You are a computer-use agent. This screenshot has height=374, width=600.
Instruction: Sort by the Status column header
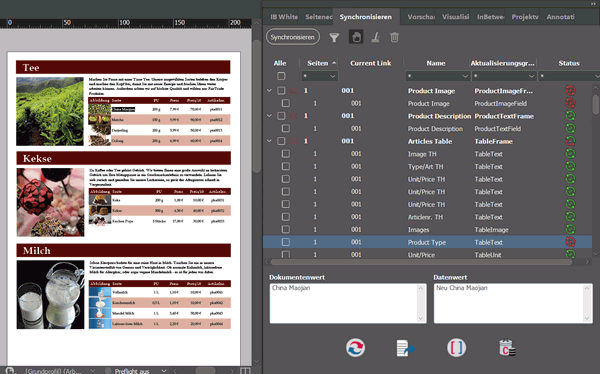point(569,63)
